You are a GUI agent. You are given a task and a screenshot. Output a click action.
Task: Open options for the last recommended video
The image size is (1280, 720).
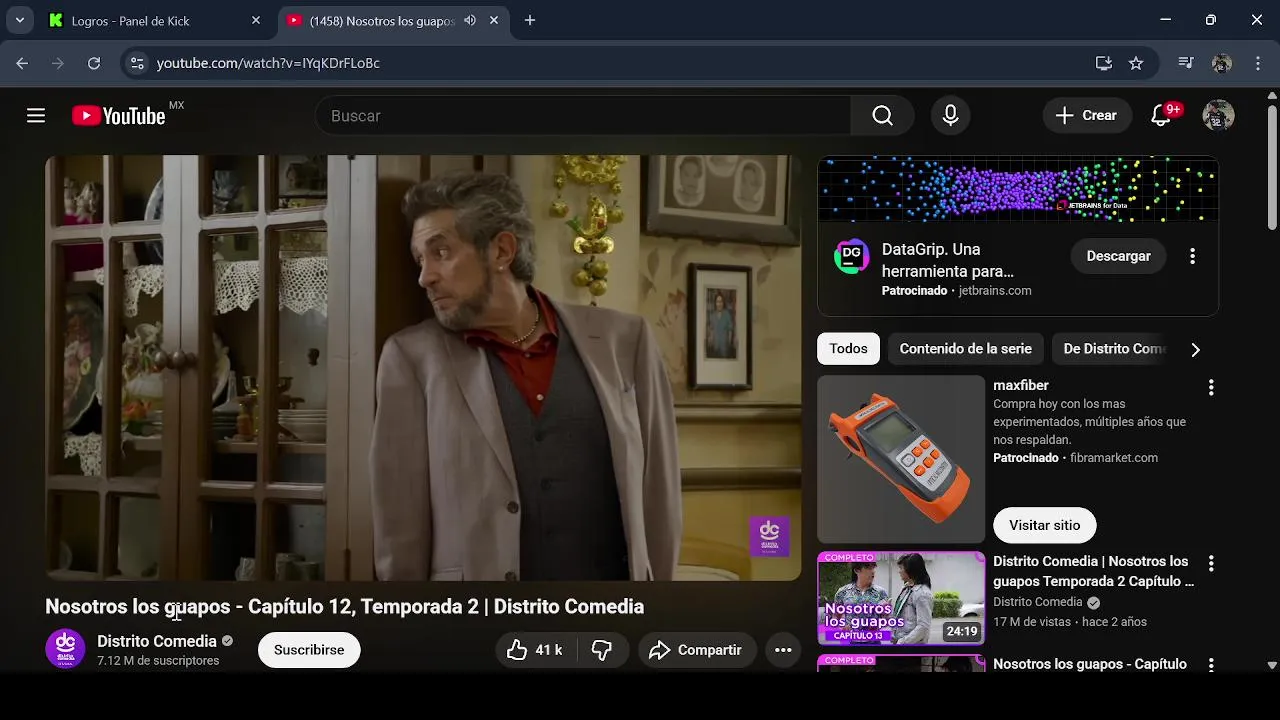[1211, 665]
